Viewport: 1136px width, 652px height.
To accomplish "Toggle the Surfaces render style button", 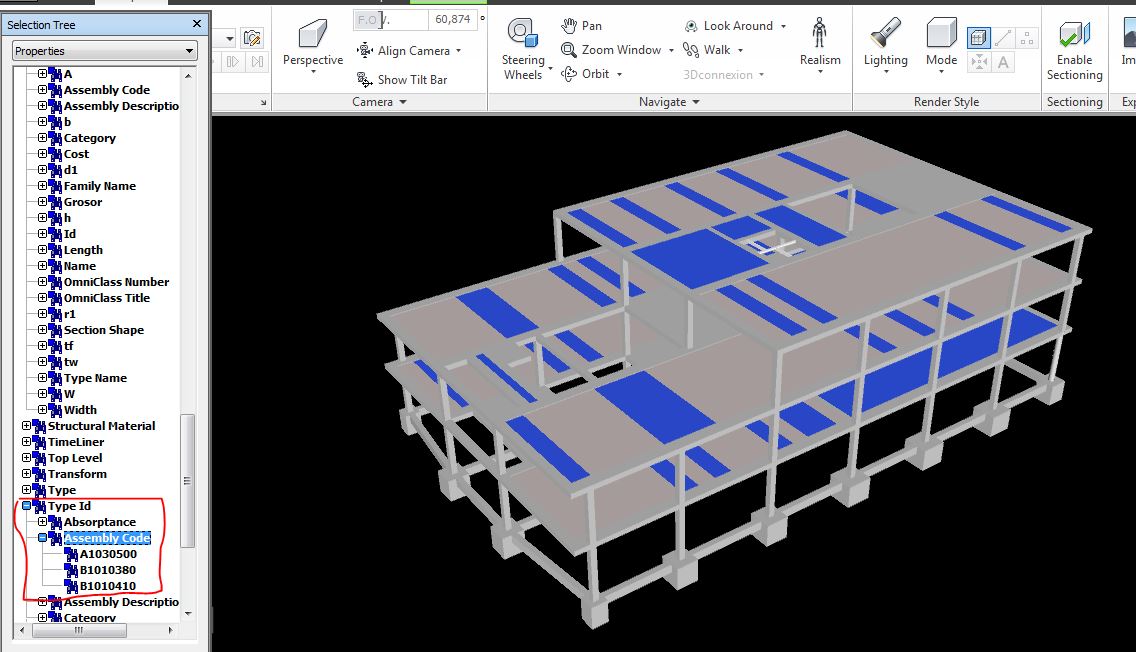I will (978, 37).
